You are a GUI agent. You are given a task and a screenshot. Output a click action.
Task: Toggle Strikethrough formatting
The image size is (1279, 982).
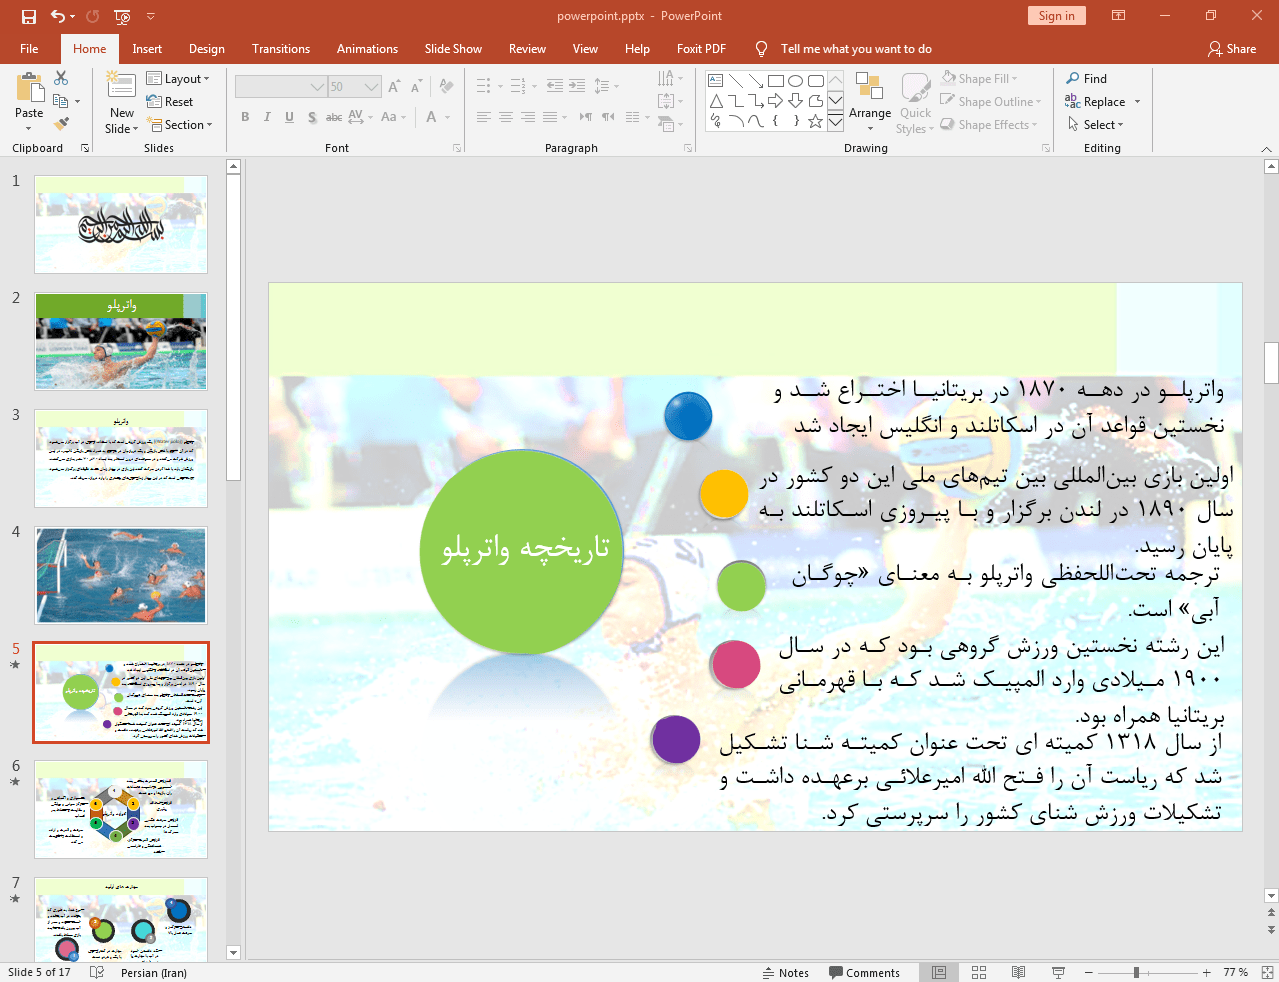point(334,117)
